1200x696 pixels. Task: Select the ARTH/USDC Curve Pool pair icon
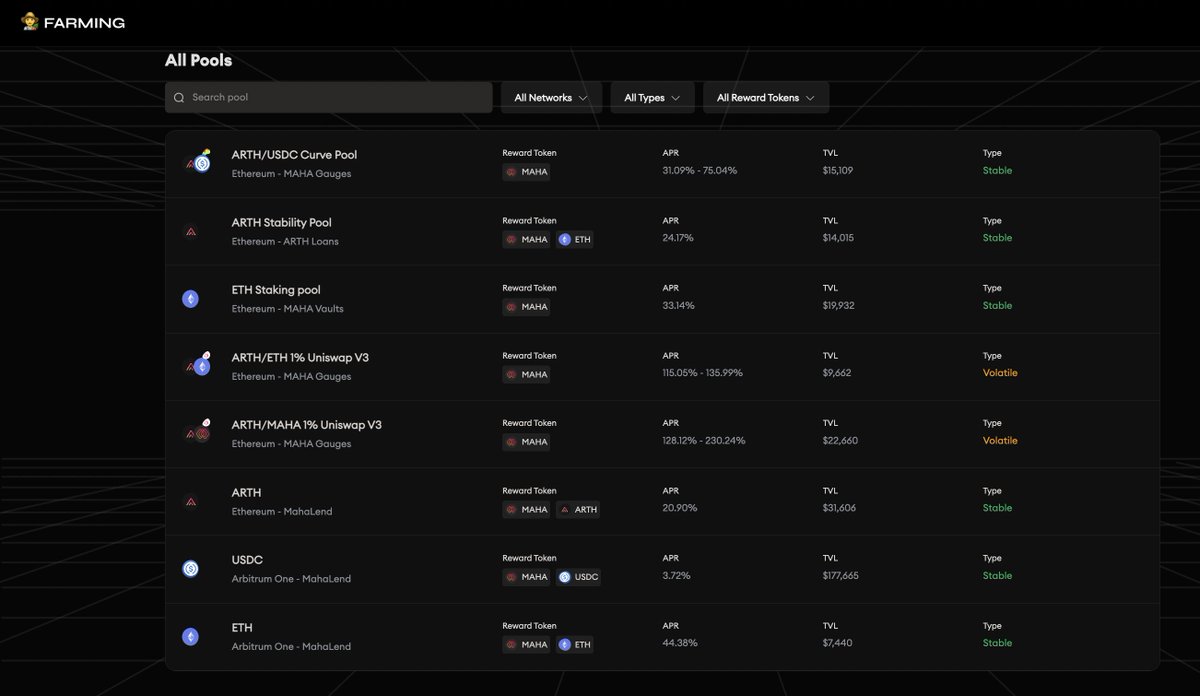point(196,161)
